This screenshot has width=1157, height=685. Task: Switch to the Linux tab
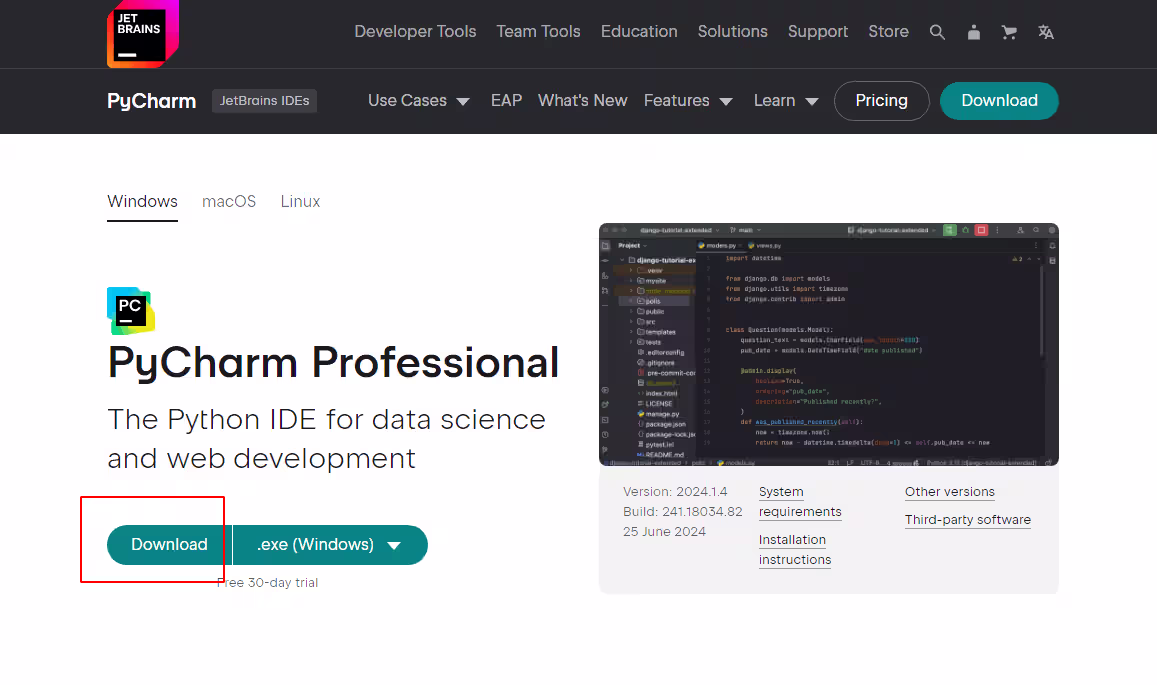300,202
